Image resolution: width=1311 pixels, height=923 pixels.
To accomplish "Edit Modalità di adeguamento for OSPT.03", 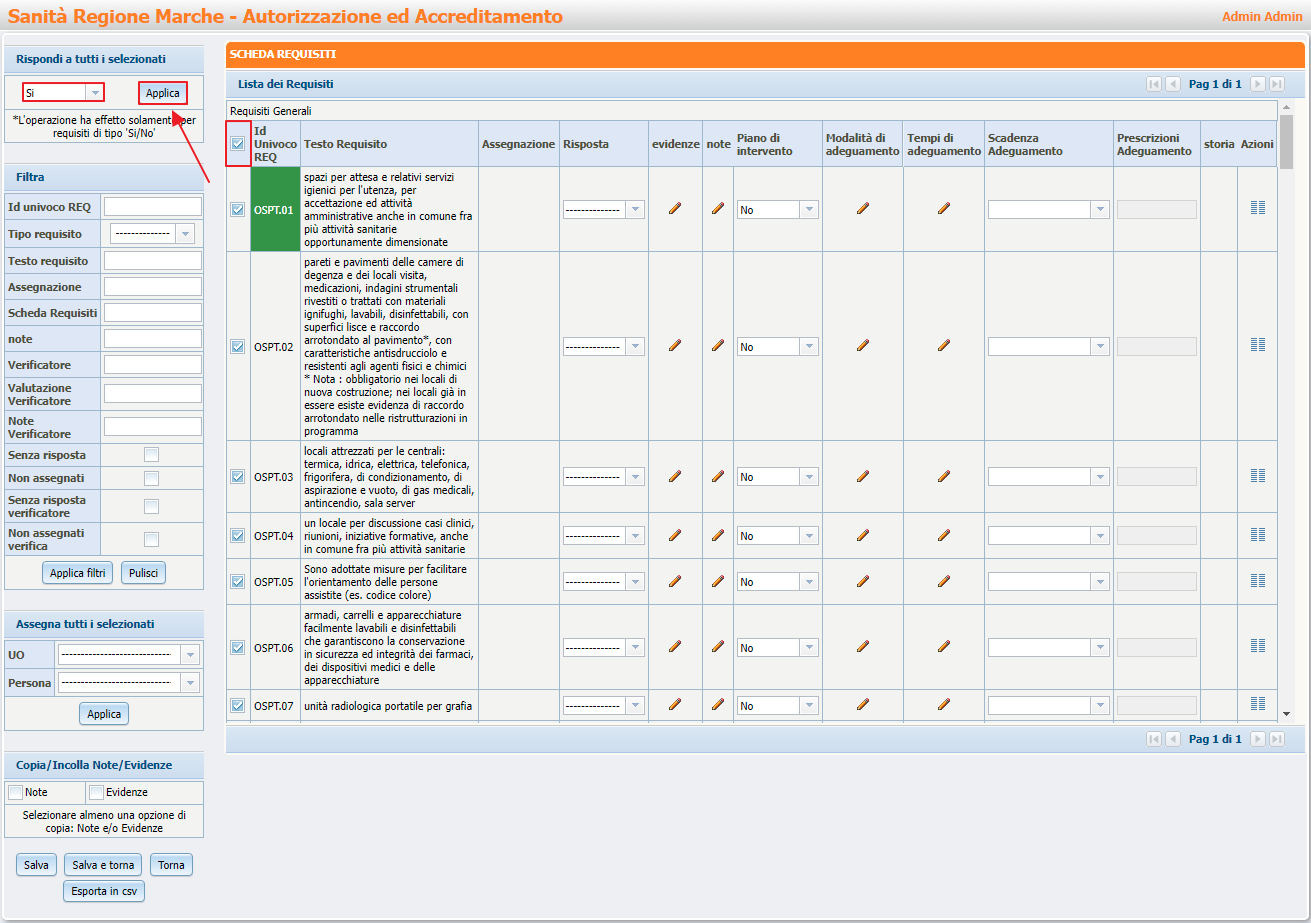I will click(x=863, y=477).
